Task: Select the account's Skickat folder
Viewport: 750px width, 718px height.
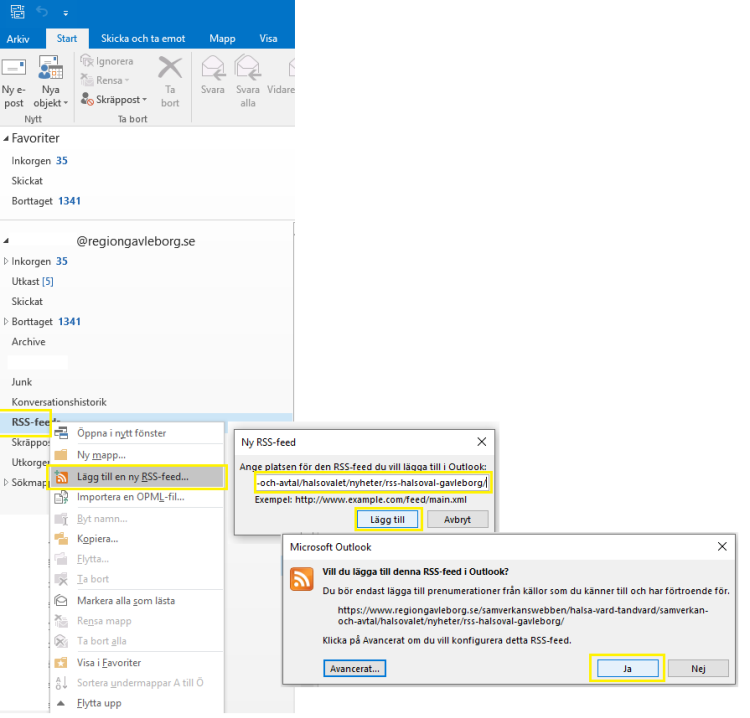Action: click(27, 301)
